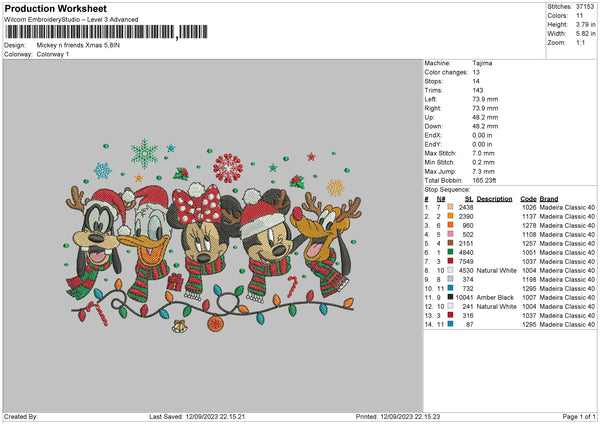Click the barcode under the worksheet title
600x424 pixels.
[106, 32]
